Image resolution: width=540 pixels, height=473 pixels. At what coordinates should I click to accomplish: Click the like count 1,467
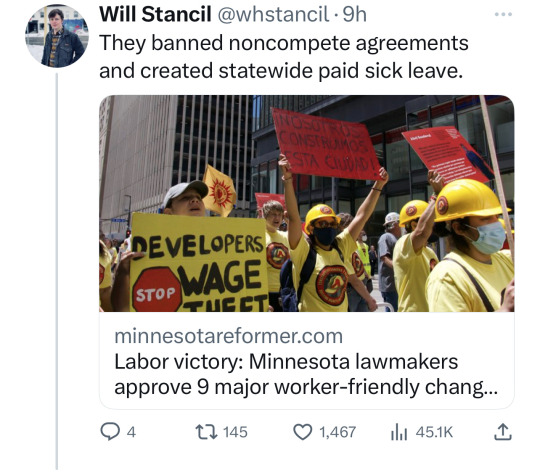(338, 432)
